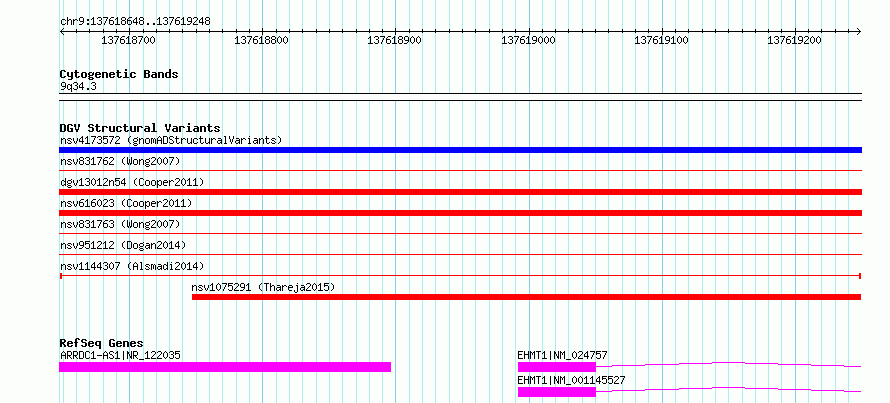Open ARRDC1-AS1|NR_122035 gene label
Image resolution: width=890 pixels, height=403 pixels.
[x=120, y=355]
